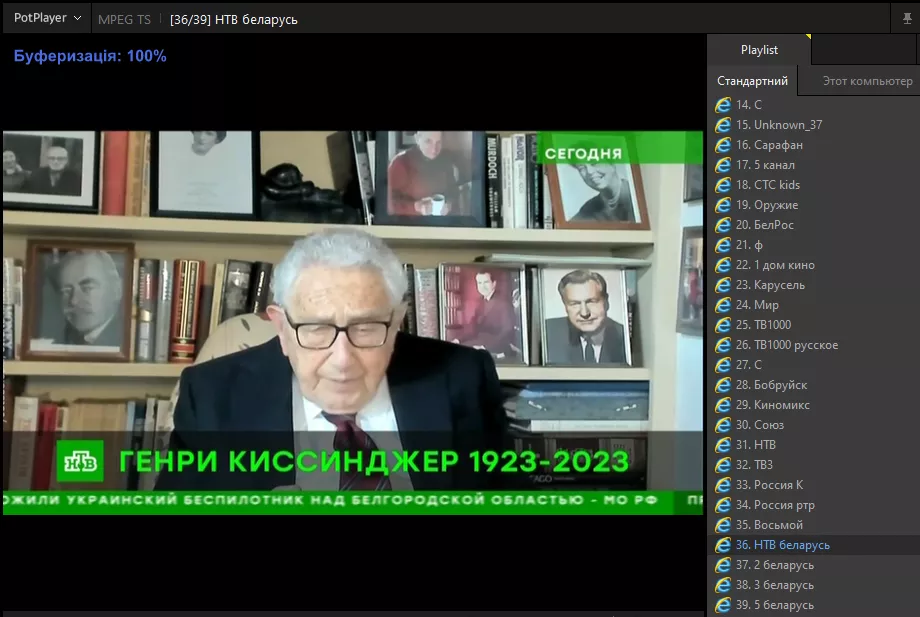This screenshot has width=920, height=617.
Task: Click the icon next to 16. Сарафан
Action: point(723,145)
